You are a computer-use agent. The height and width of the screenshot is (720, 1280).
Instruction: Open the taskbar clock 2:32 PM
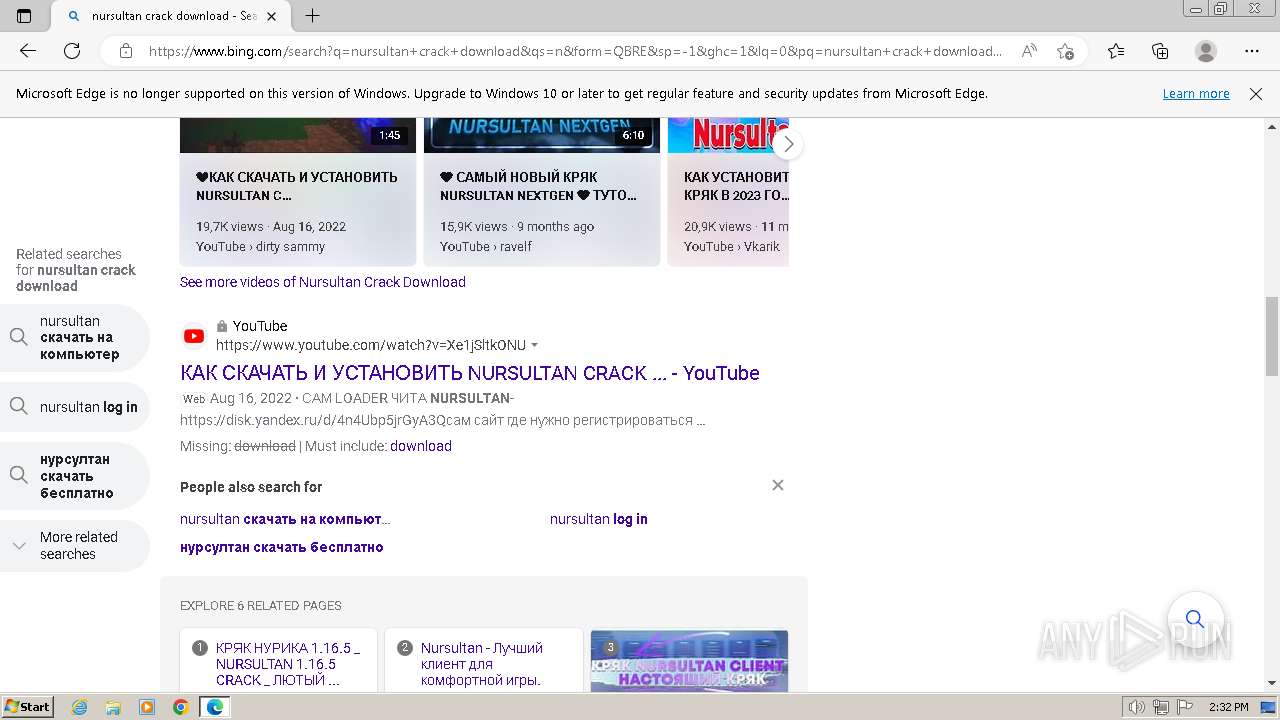[1228, 707]
